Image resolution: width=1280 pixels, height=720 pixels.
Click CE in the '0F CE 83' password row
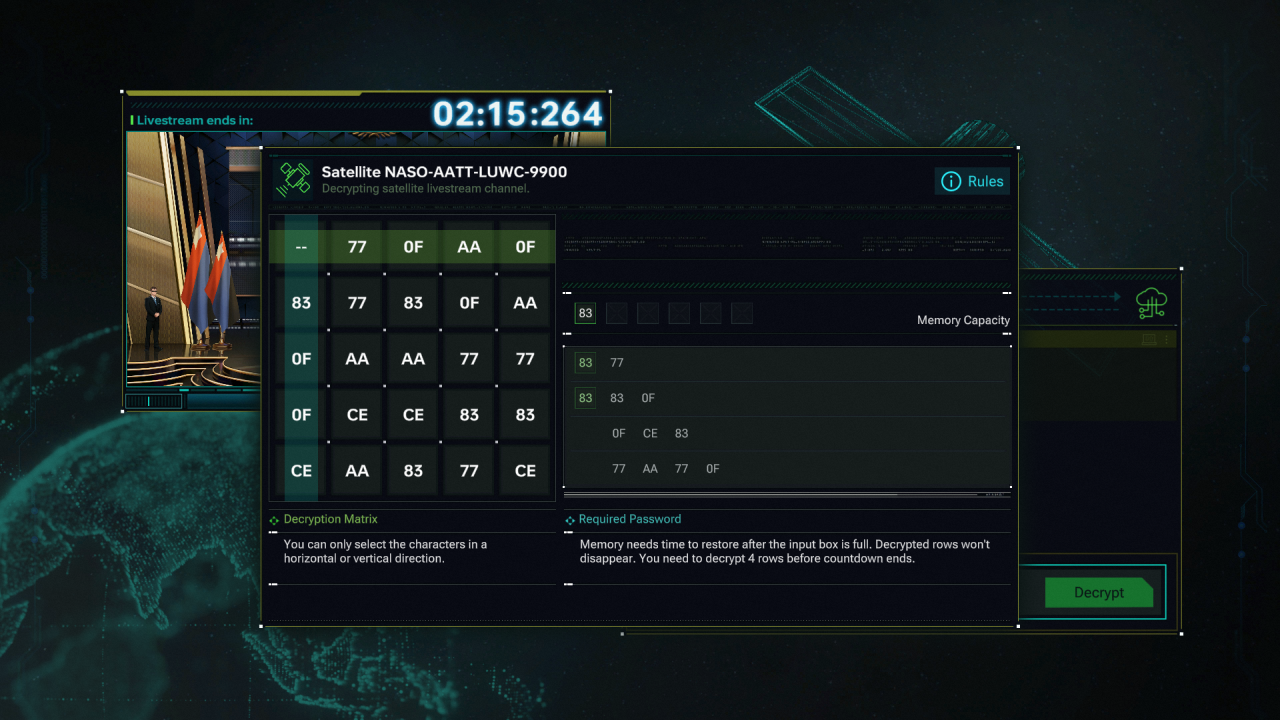[x=650, y=433]
